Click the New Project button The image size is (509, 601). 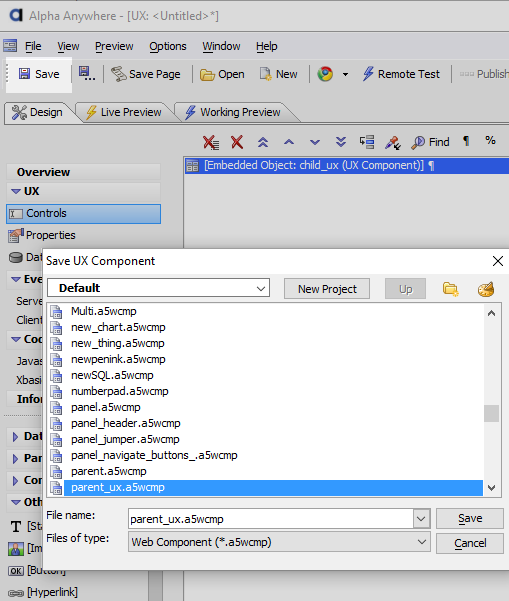click(x=327, y=289)
